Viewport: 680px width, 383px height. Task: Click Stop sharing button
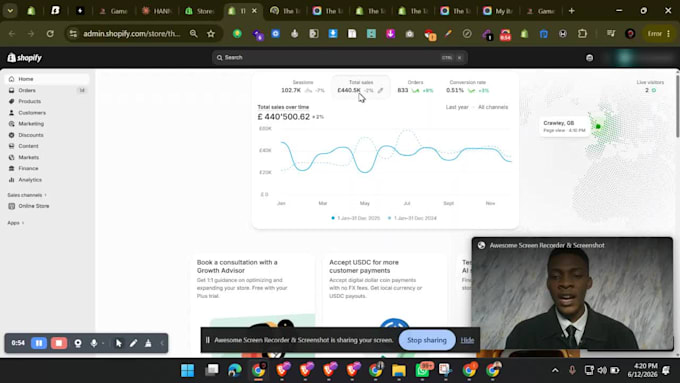click(x=427, y=340)
